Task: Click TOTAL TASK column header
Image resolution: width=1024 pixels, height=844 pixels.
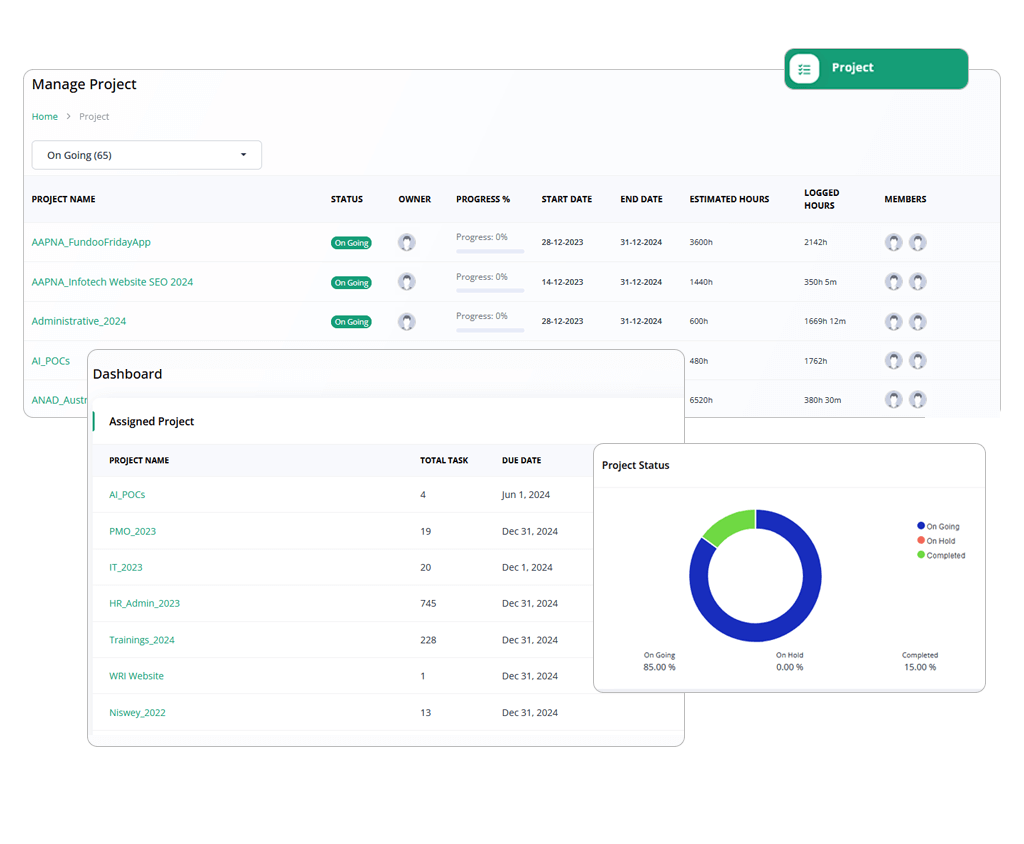Action: (444, 461)
